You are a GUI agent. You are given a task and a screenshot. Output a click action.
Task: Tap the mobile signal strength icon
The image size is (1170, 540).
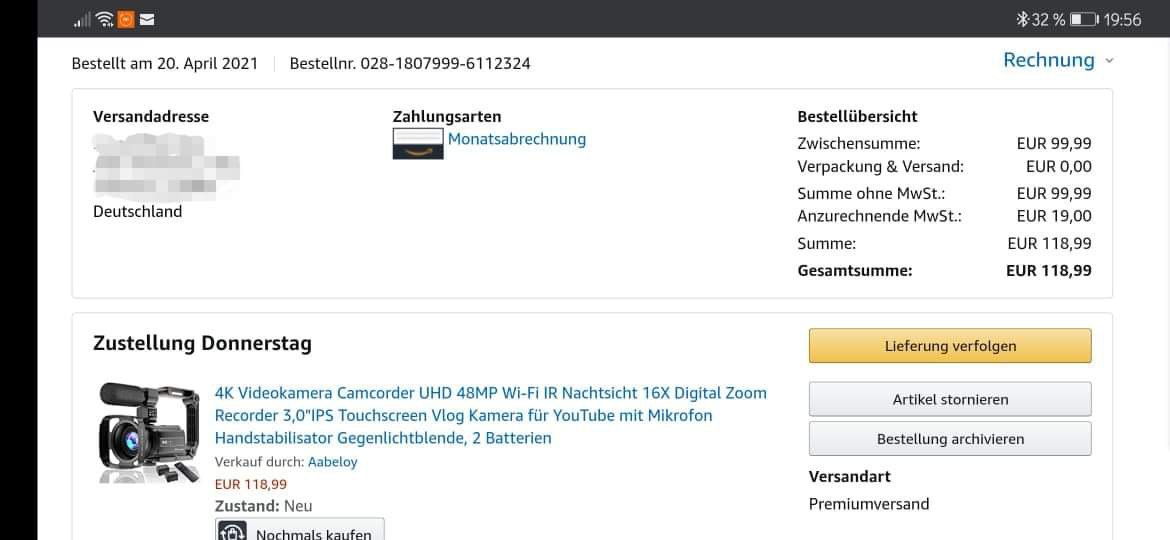(81, 20)
